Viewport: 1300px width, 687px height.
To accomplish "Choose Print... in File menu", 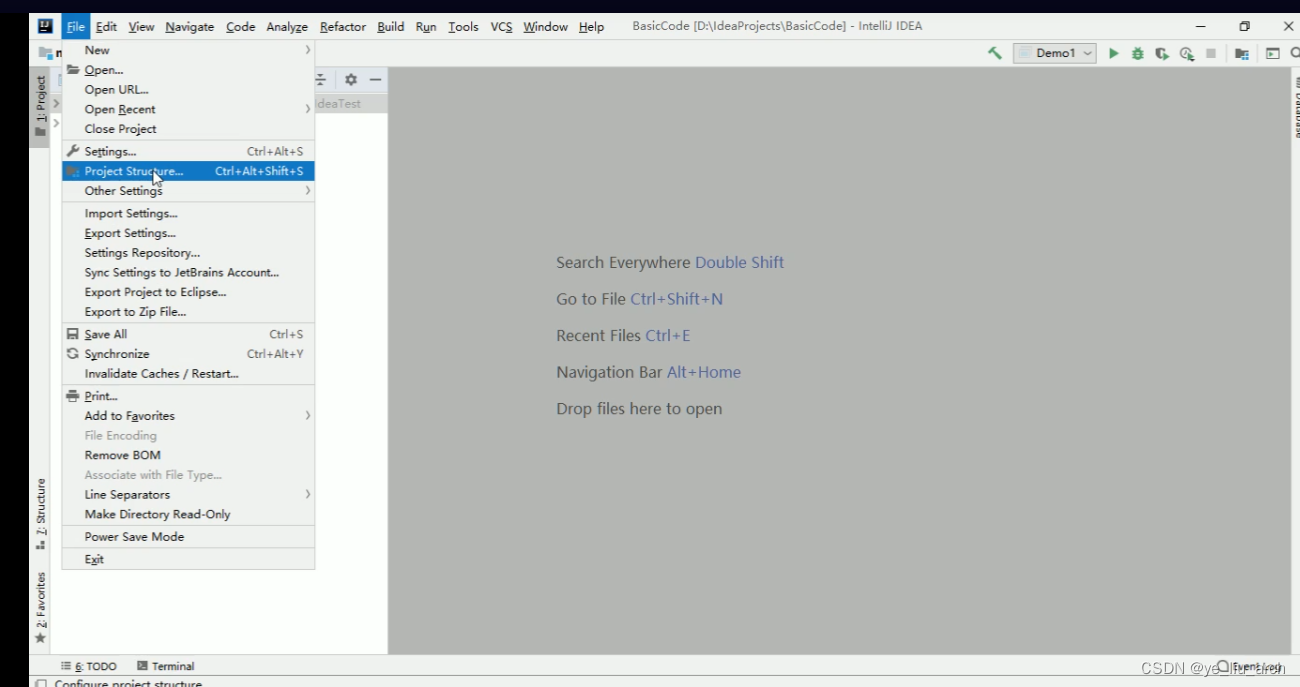I will (x=188, y=397).
